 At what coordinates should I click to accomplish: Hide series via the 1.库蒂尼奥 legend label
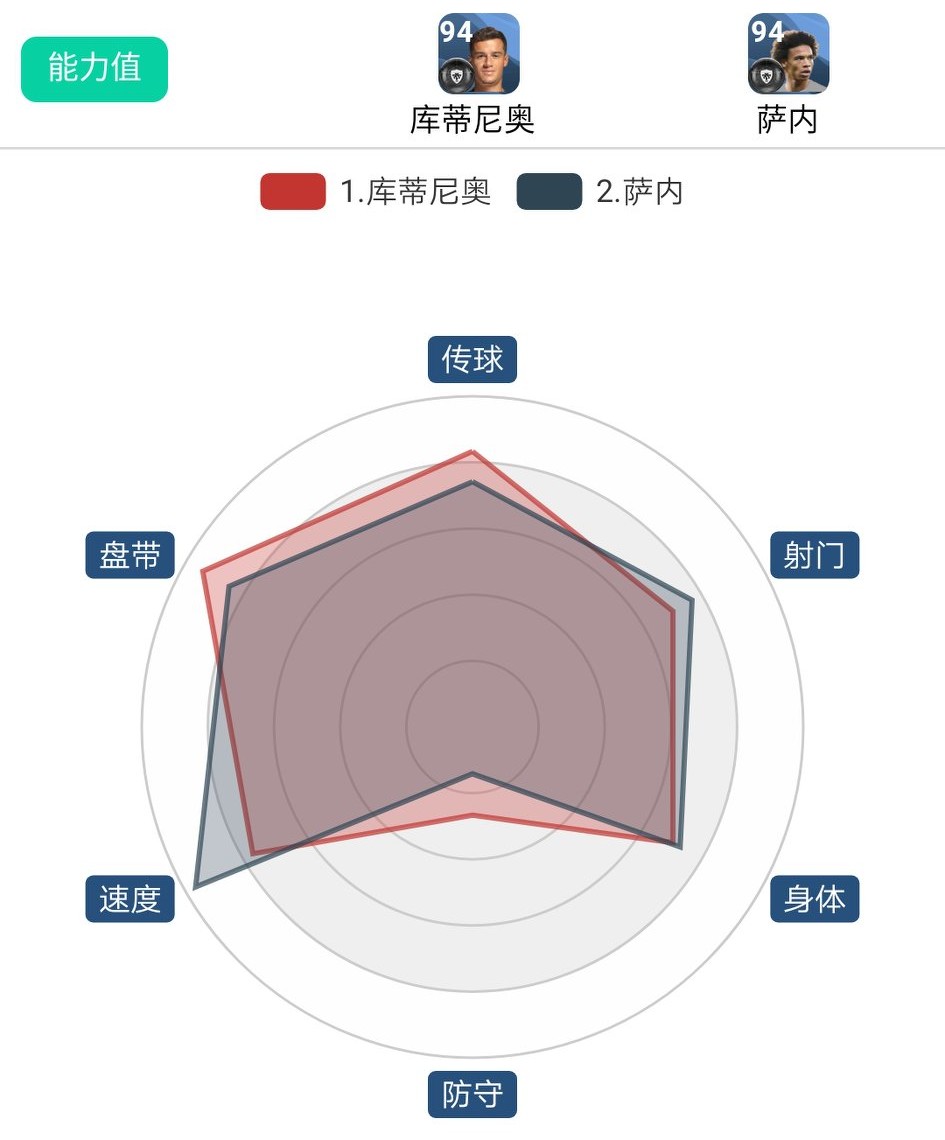click(415, 191)
